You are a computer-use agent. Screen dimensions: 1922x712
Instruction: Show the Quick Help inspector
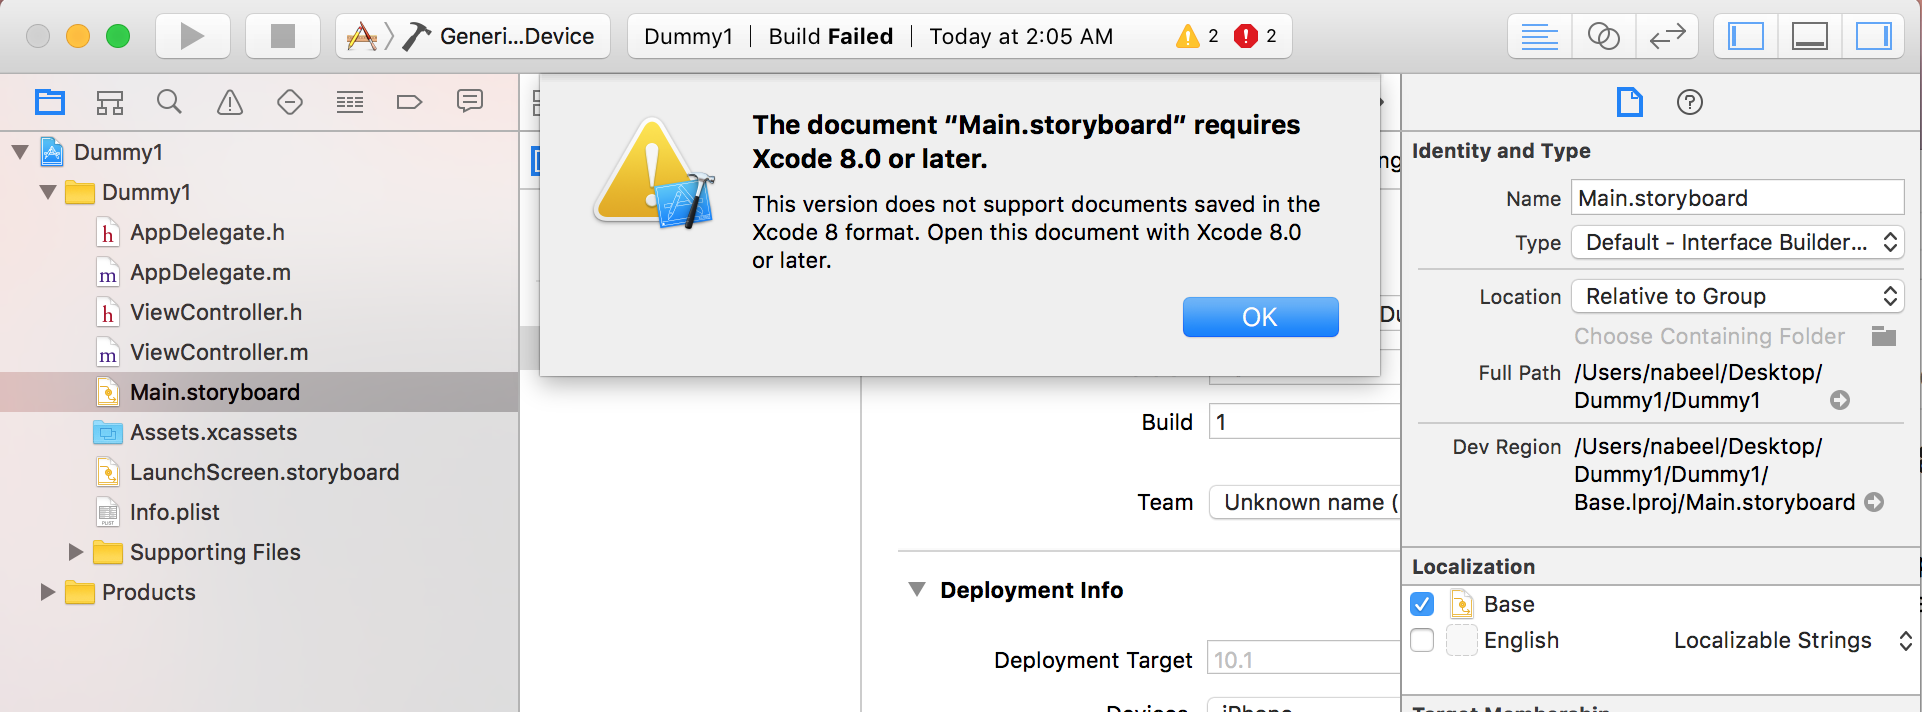pos(1690,102)
